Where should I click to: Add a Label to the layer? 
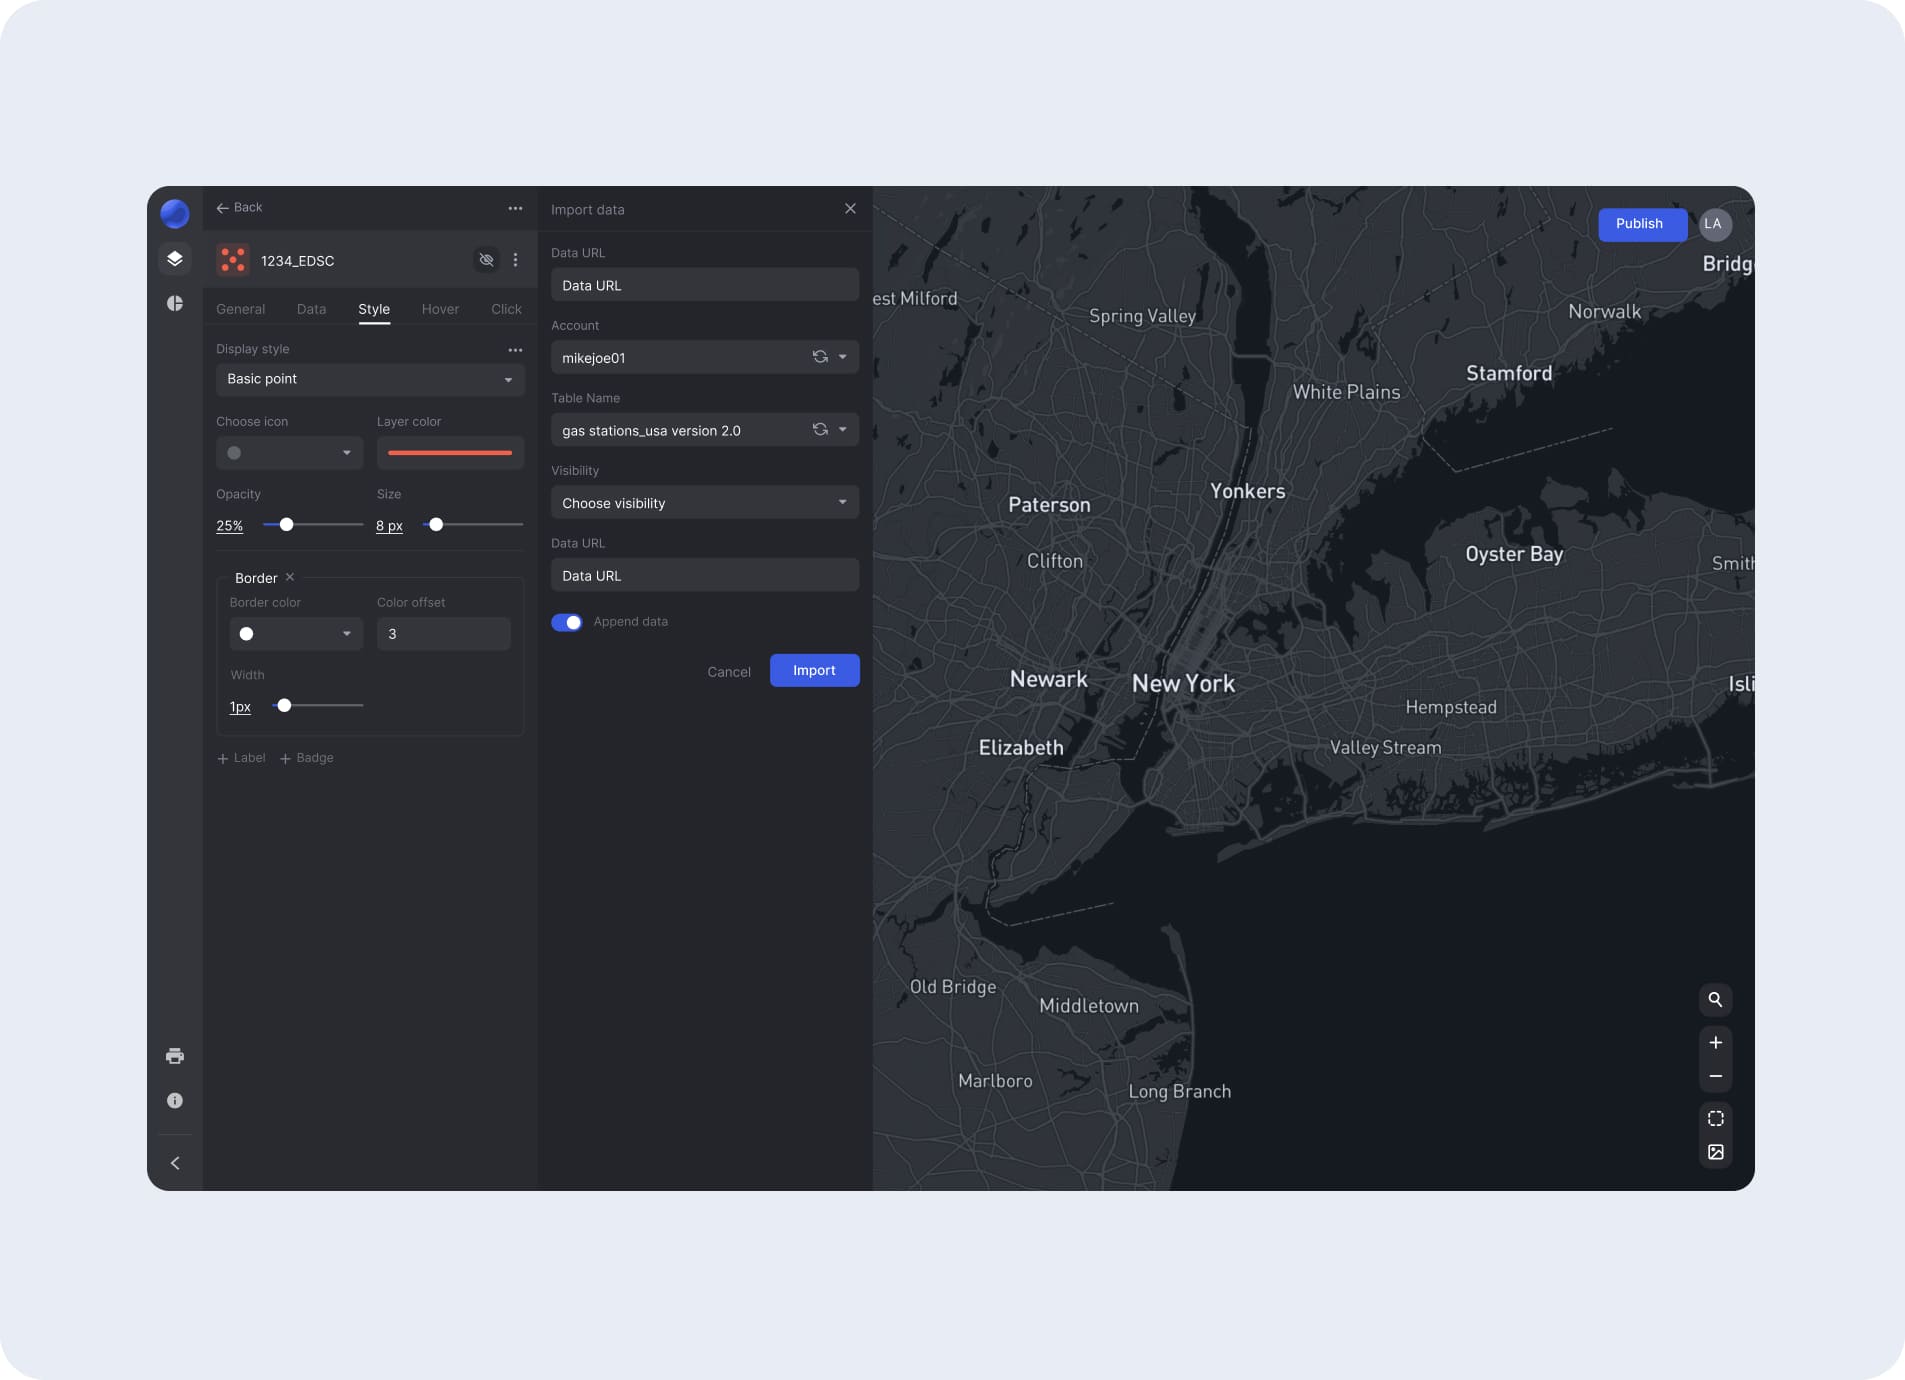pyautogui.click(x=241, y=758)
